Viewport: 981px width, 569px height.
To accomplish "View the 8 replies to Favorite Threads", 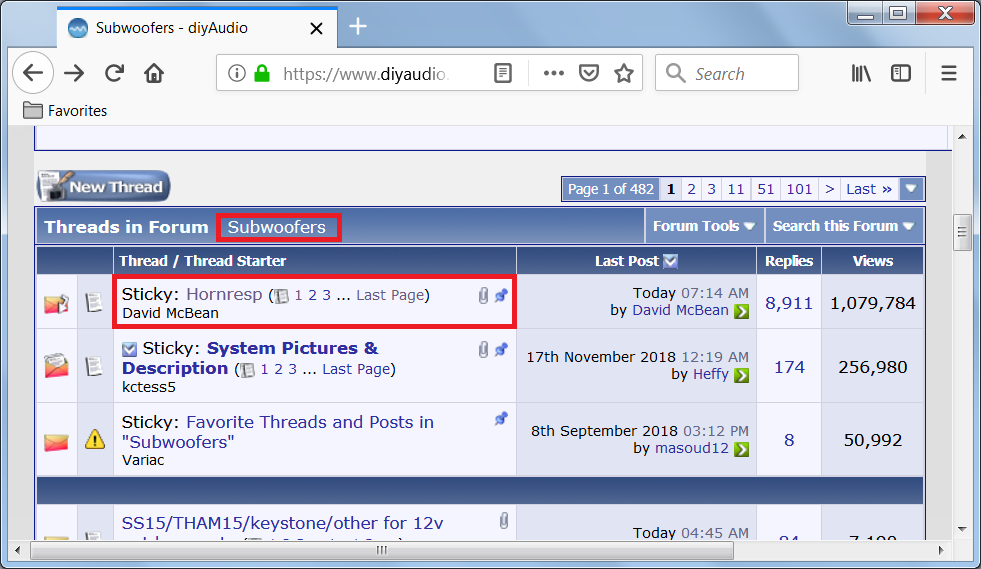I will point(790,441).
